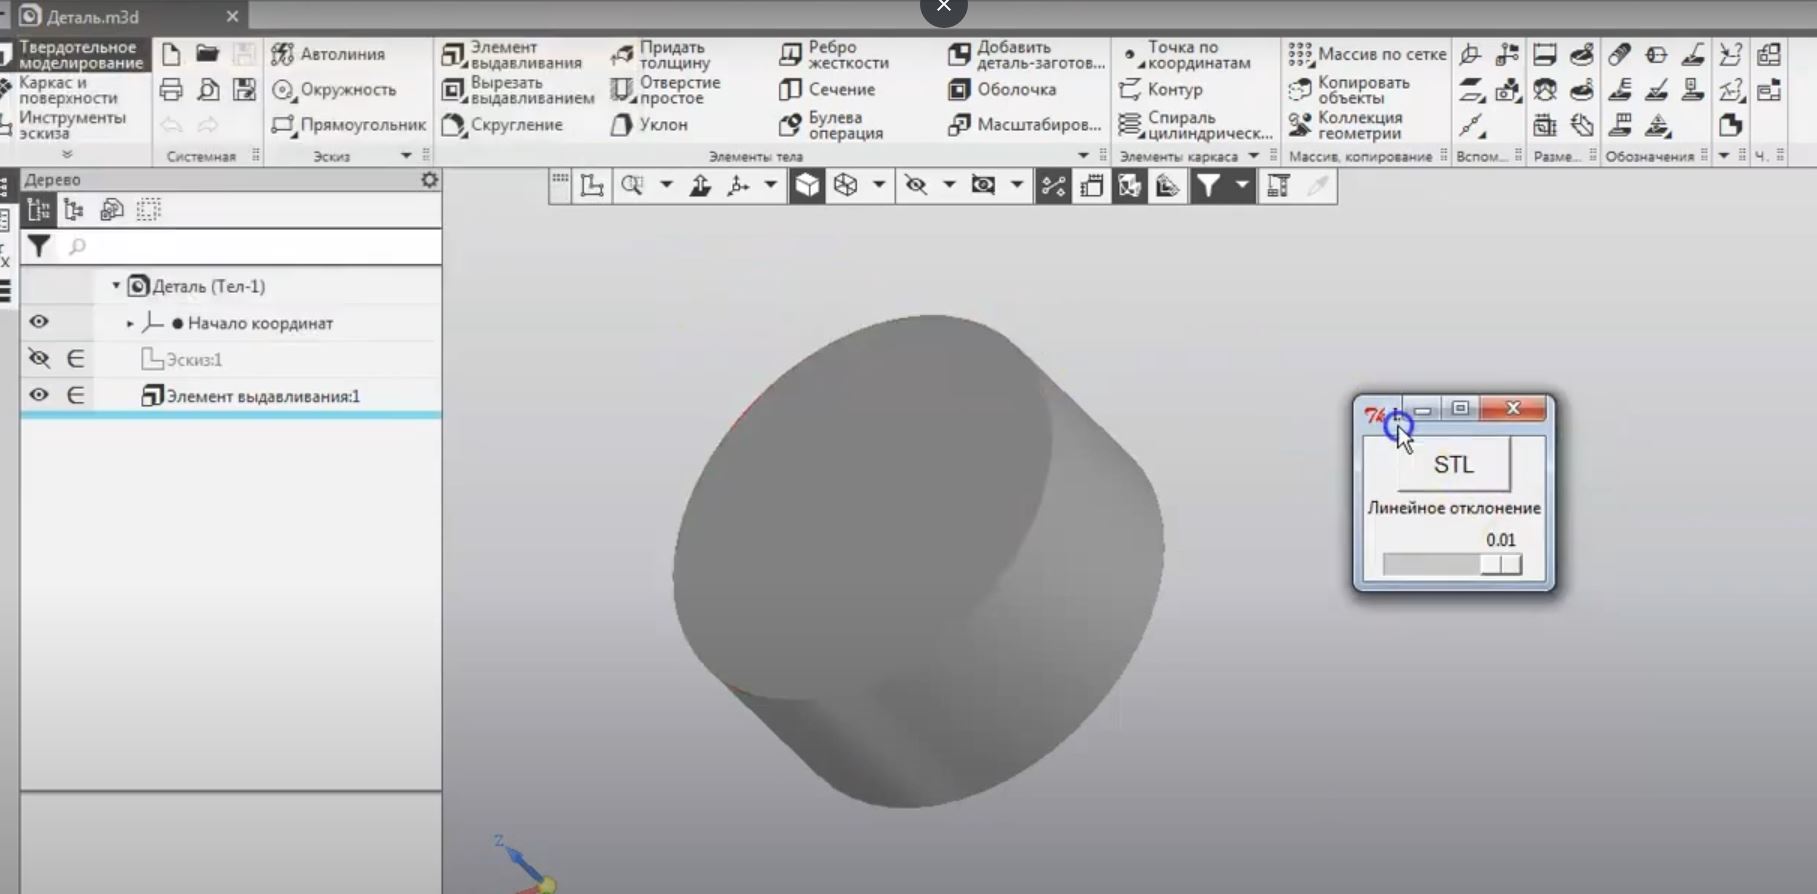Click the '0.01' deviation value
This screenshot has width=1817, height=894.
pos(1500,540)
